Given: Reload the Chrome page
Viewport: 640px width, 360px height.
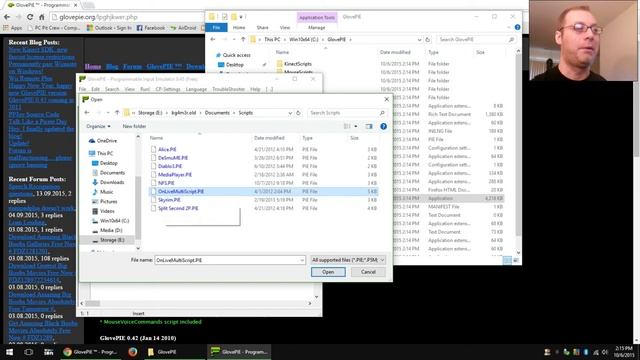Looking at the screenshot, I should coord(30,17).
